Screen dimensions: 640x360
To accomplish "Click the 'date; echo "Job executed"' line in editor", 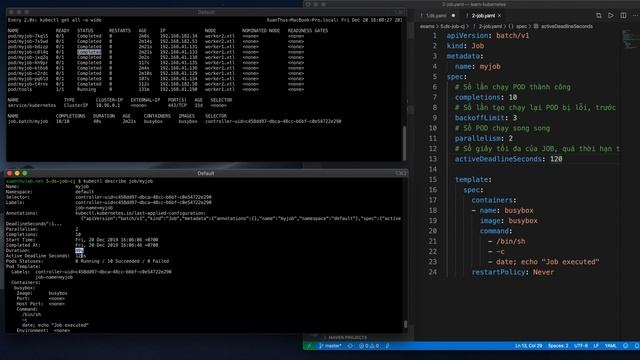I will coord(547,262).
